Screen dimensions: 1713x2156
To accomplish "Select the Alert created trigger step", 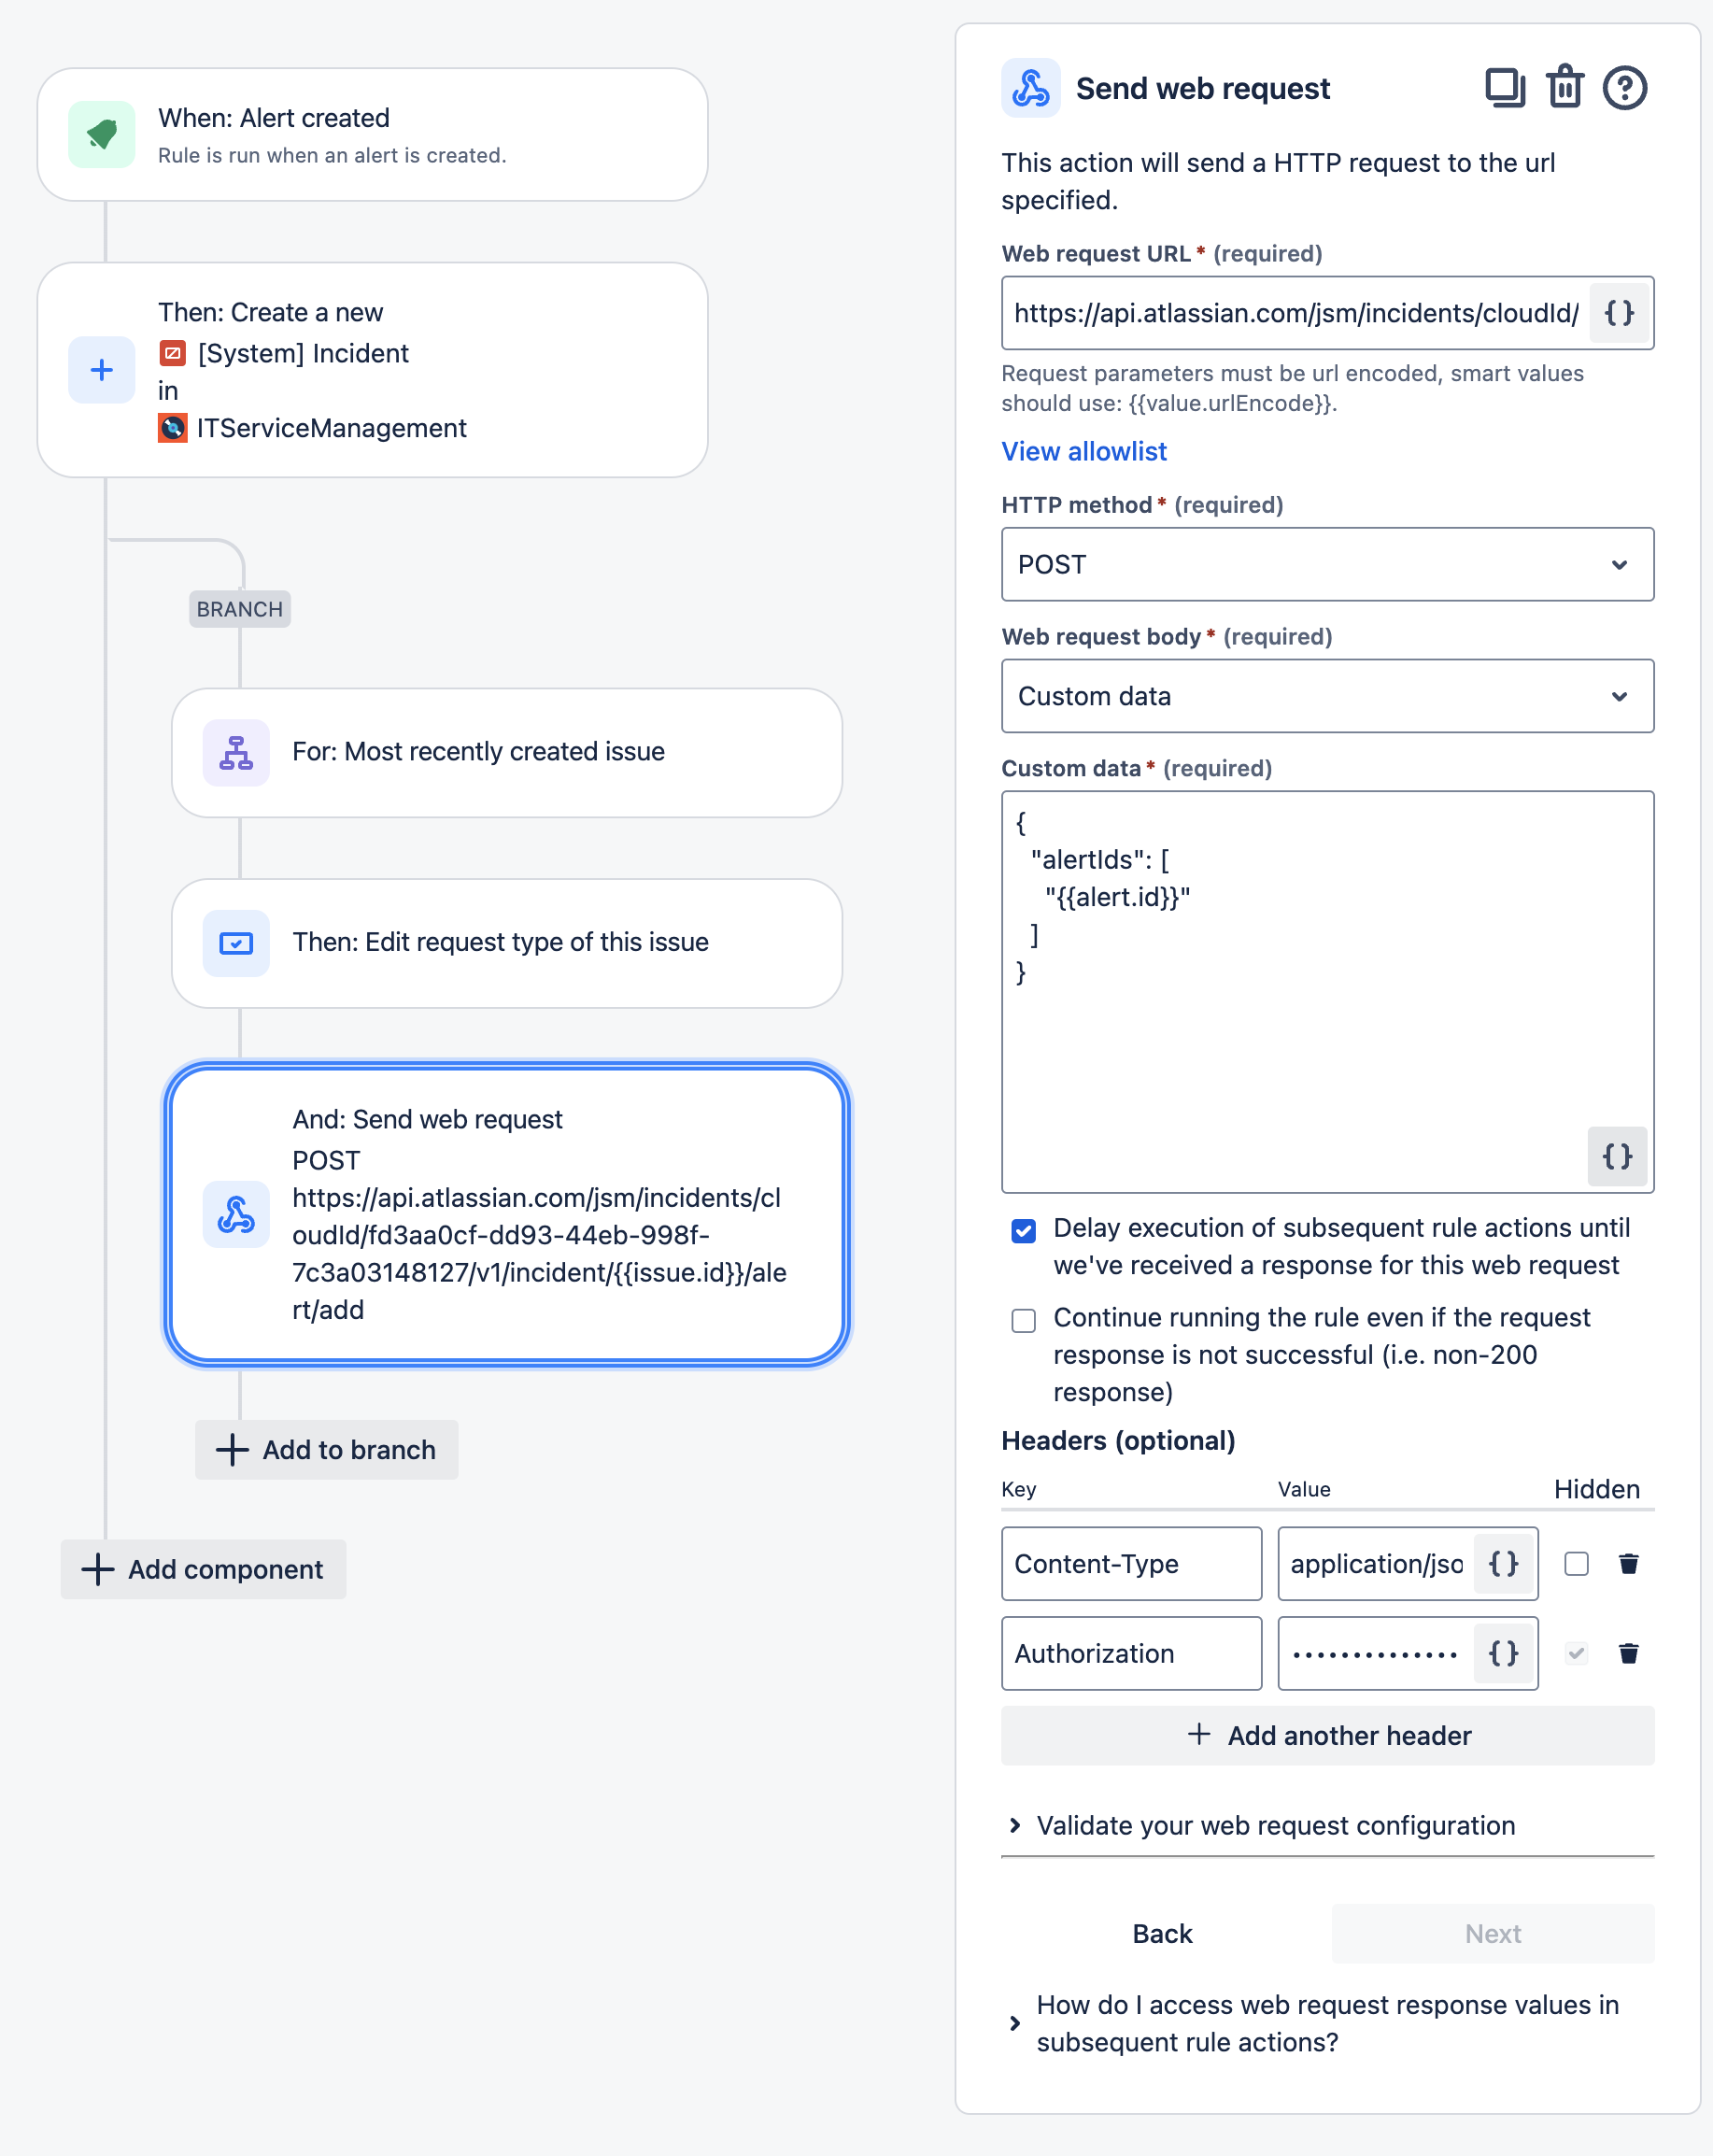I will (372, 135).
